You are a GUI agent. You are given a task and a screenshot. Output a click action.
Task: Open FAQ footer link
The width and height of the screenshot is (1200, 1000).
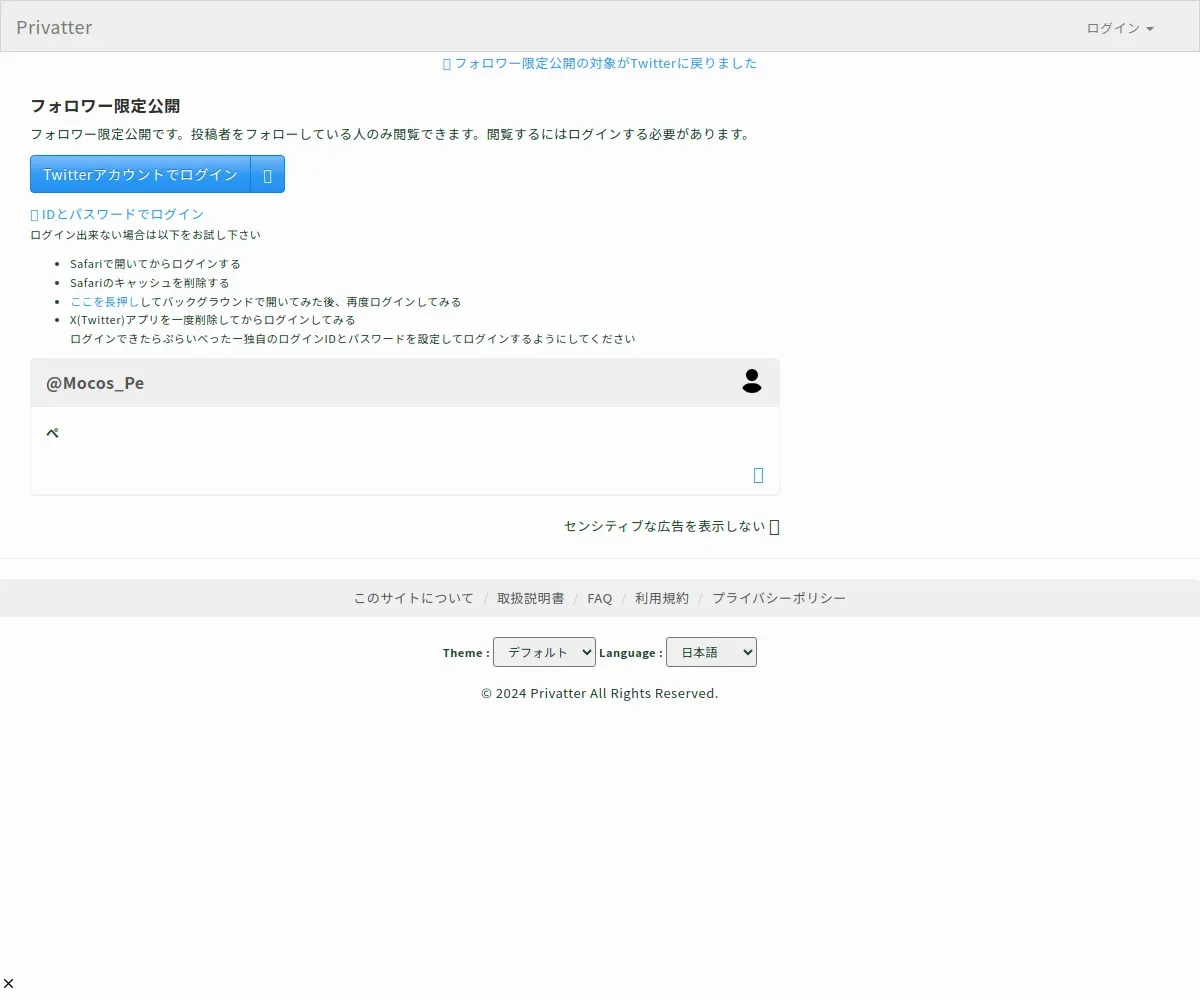tap(599, 598)
